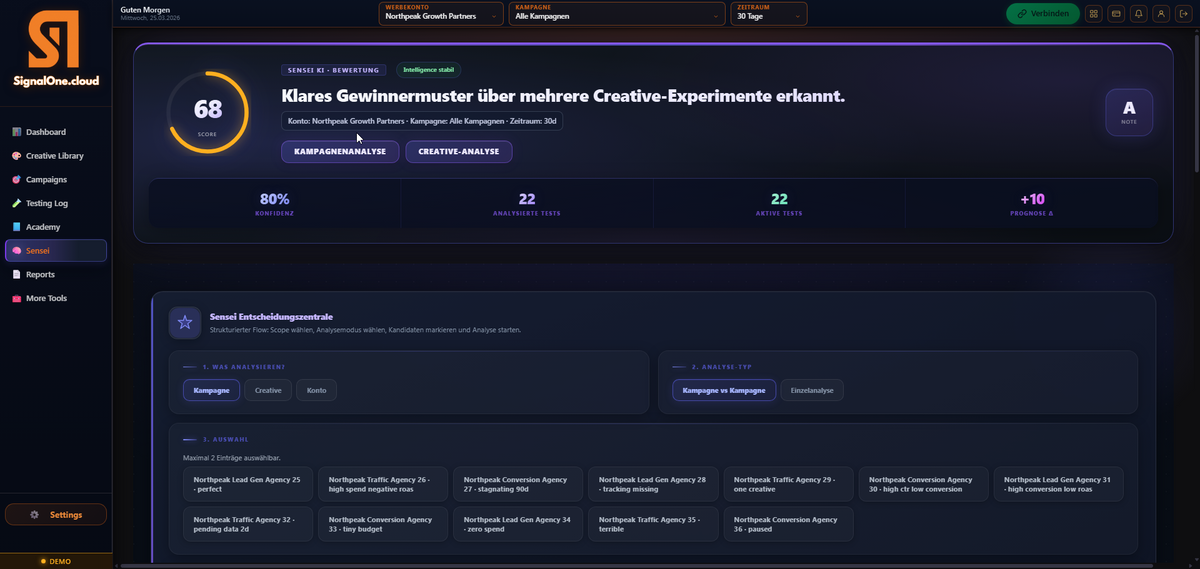Choose Kampagne vs Kampagne analysis type
This screenshot has width=1200, height=569.
725,390
